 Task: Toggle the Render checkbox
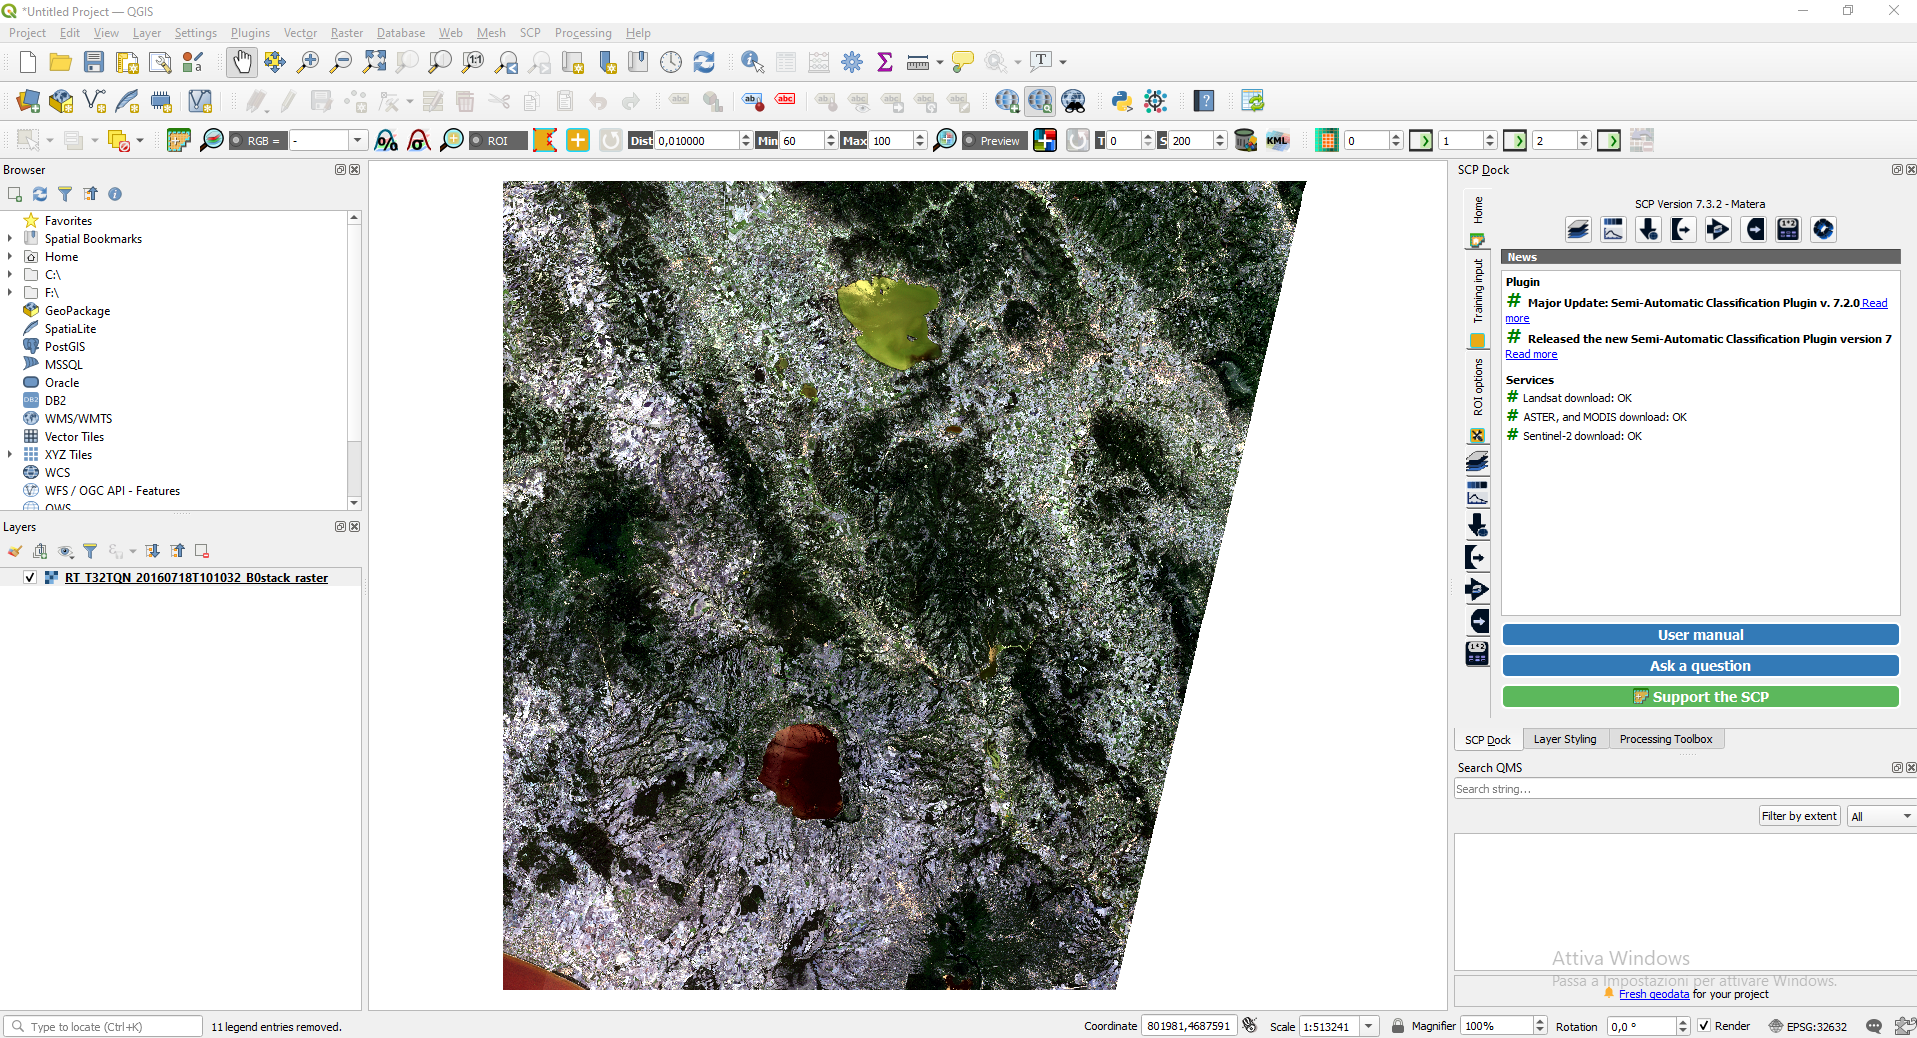pos(1704,1026)
